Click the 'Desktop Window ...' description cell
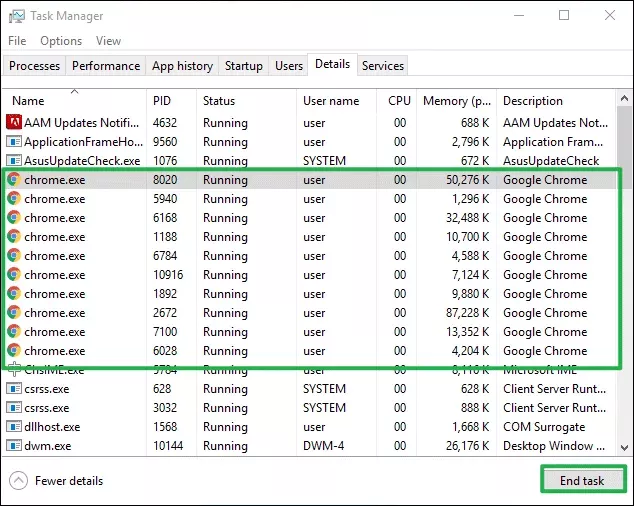Screen dimensions: 634x506 coord(554,446)
